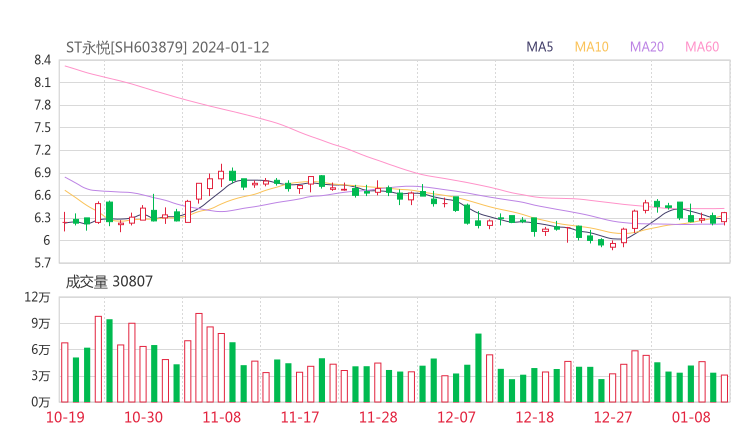740x440 pixels.
Task: Select the first volume bar at 10-19
Action: pos(65,372)
